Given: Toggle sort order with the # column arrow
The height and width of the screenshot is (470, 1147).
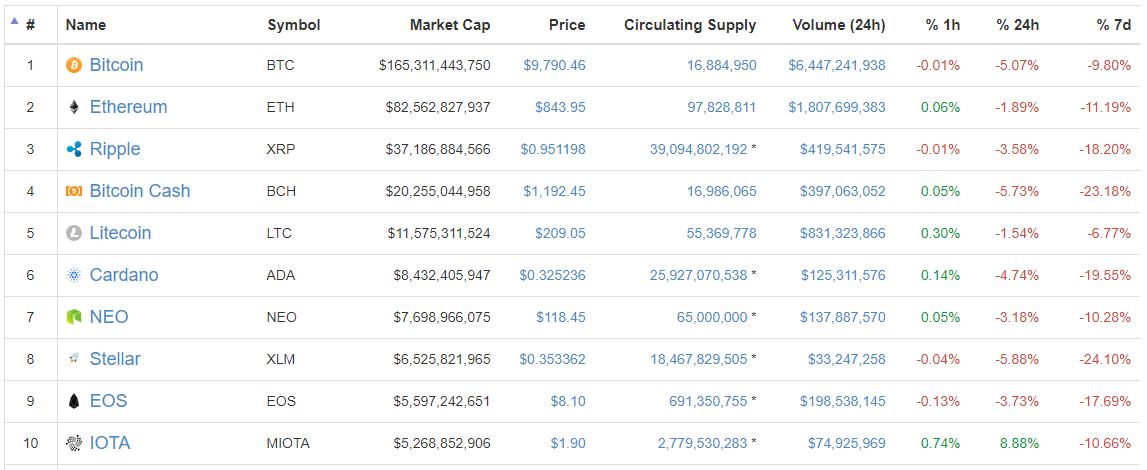Looking at the screenshot, I should pos(14,23).
